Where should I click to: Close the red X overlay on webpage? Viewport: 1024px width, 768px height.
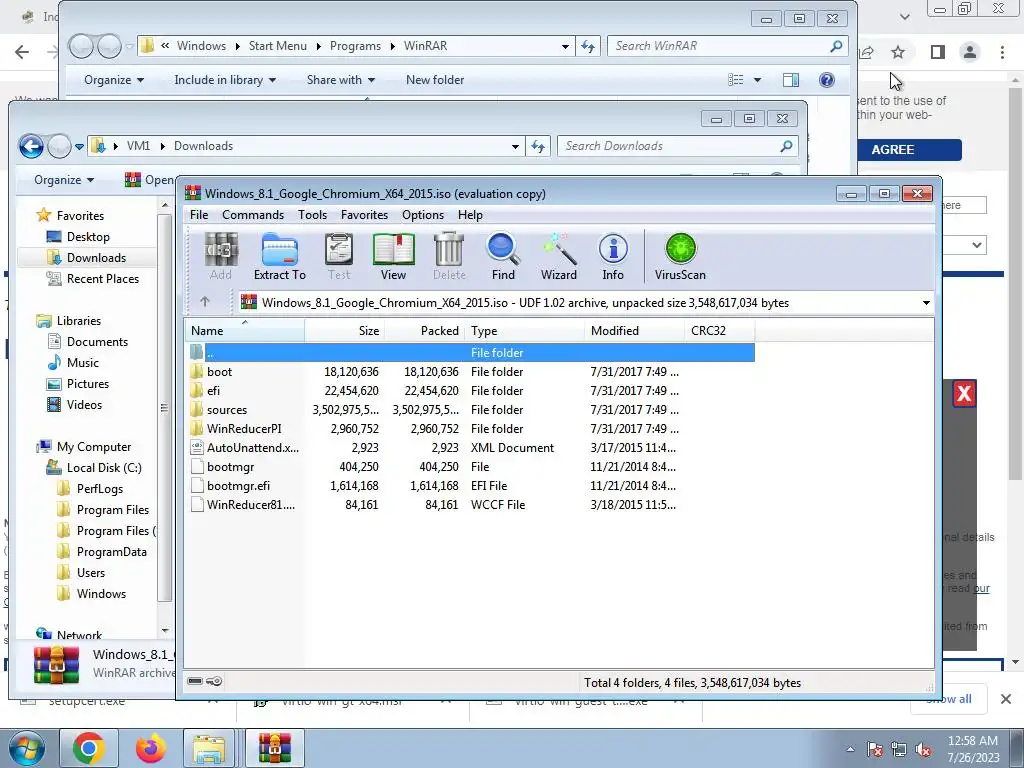click(x=964, y=394)
